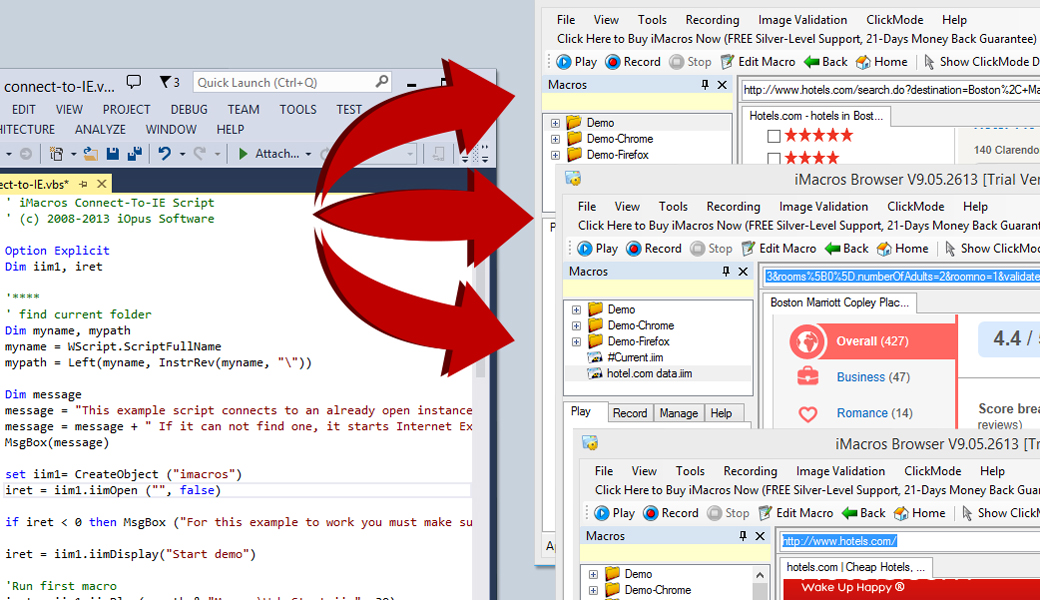Click Edit Macro in the Boston search iMacros window

pos(757,62)
